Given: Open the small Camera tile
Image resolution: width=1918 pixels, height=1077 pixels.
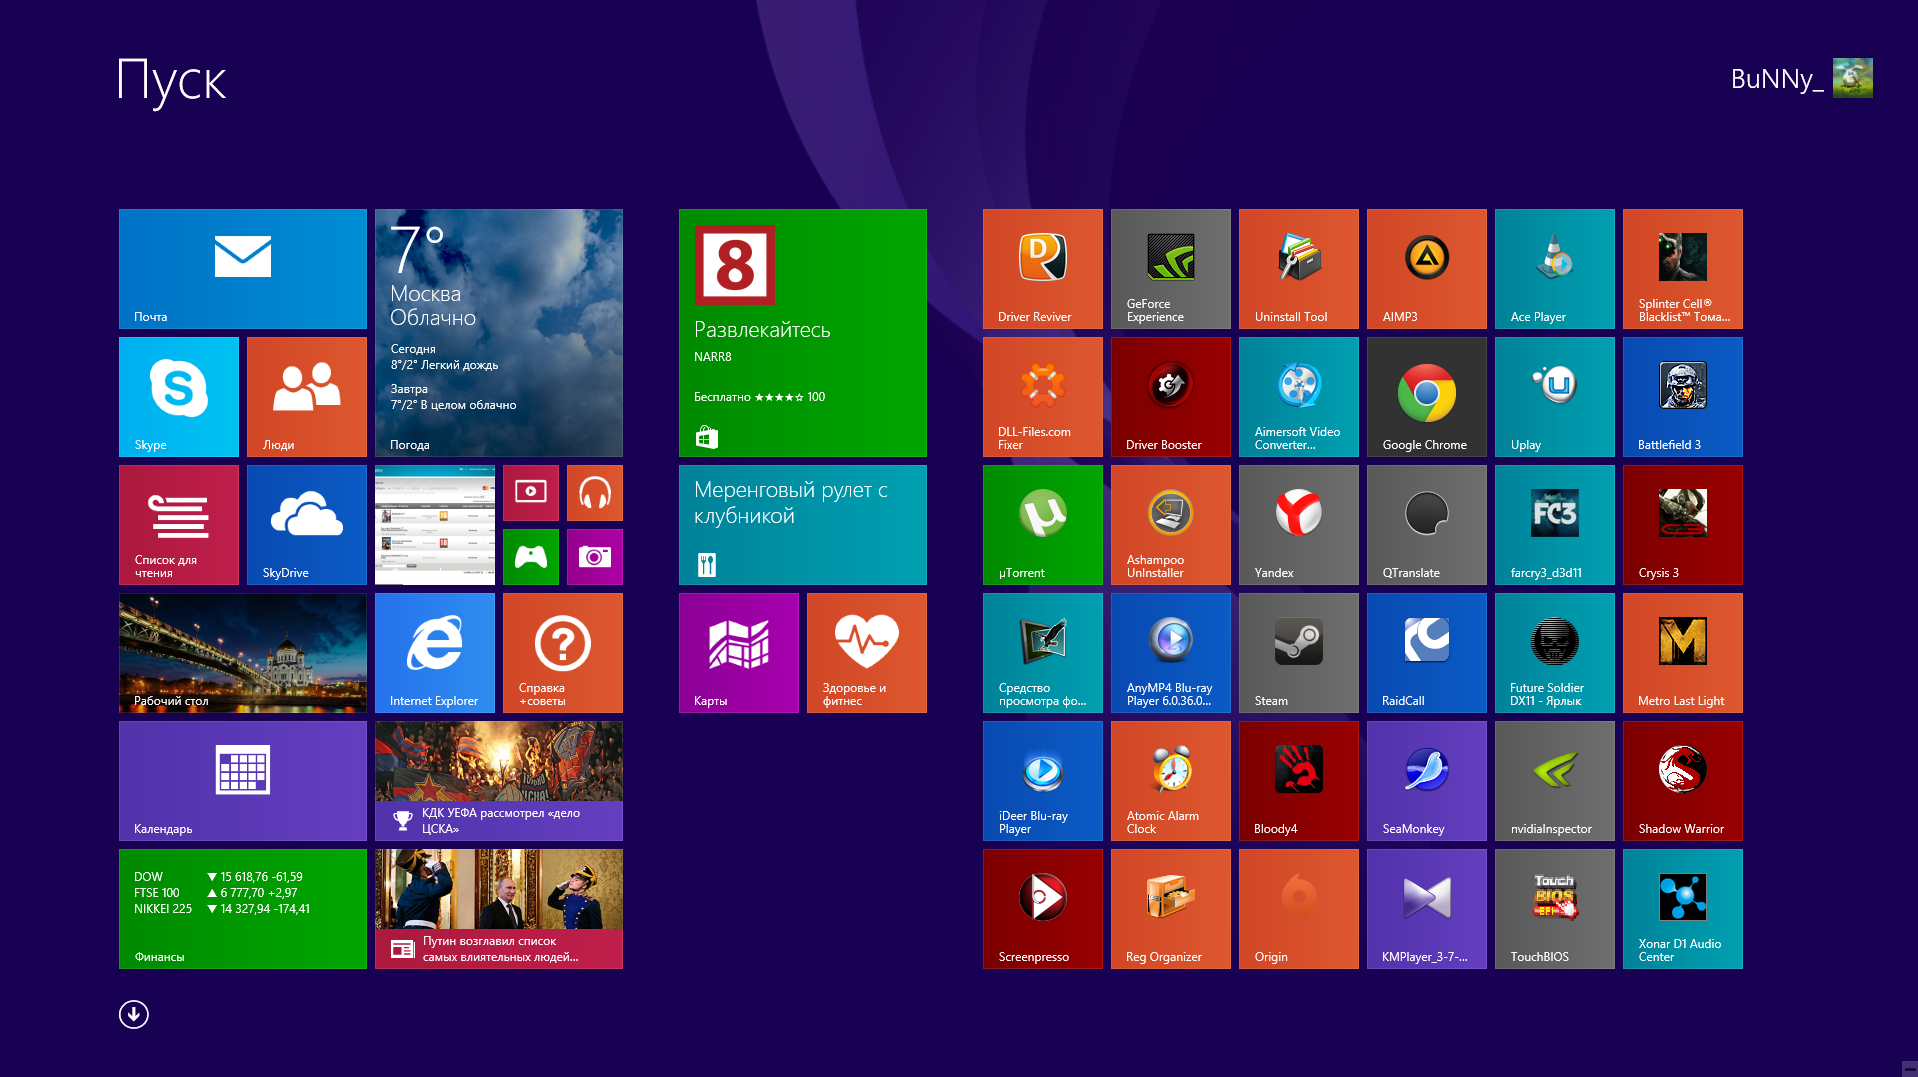Looking at the screenshot, I should point(595,557).
